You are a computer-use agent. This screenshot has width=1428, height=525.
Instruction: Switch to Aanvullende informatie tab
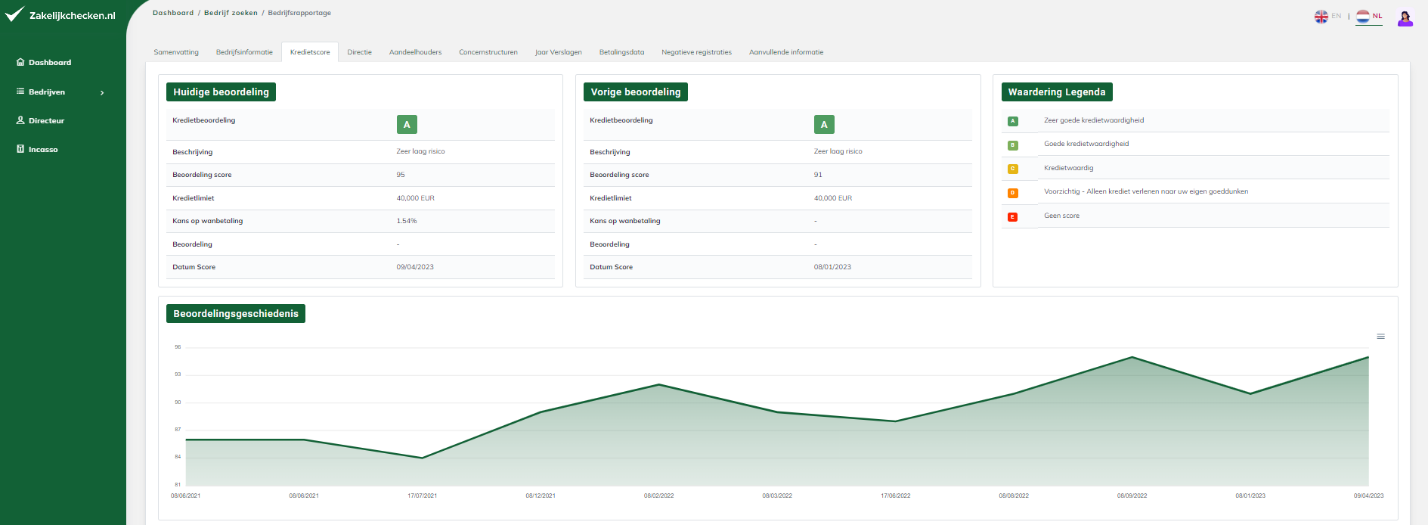click(786, 51)
